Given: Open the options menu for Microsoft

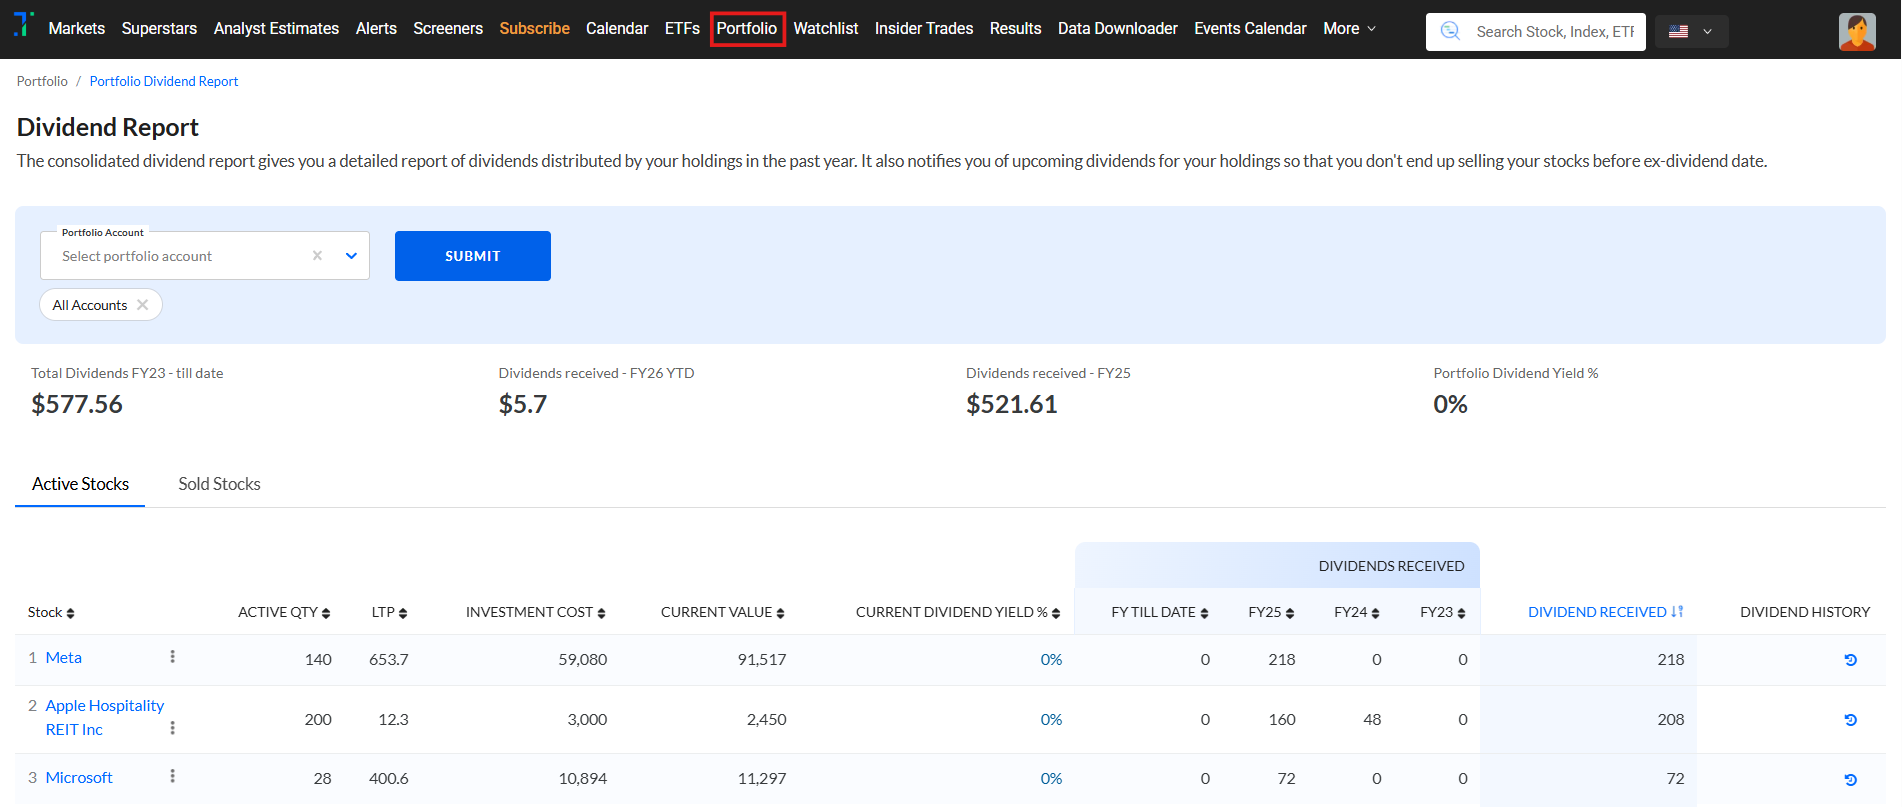Looking at the screenshot, I should [172, 777].
